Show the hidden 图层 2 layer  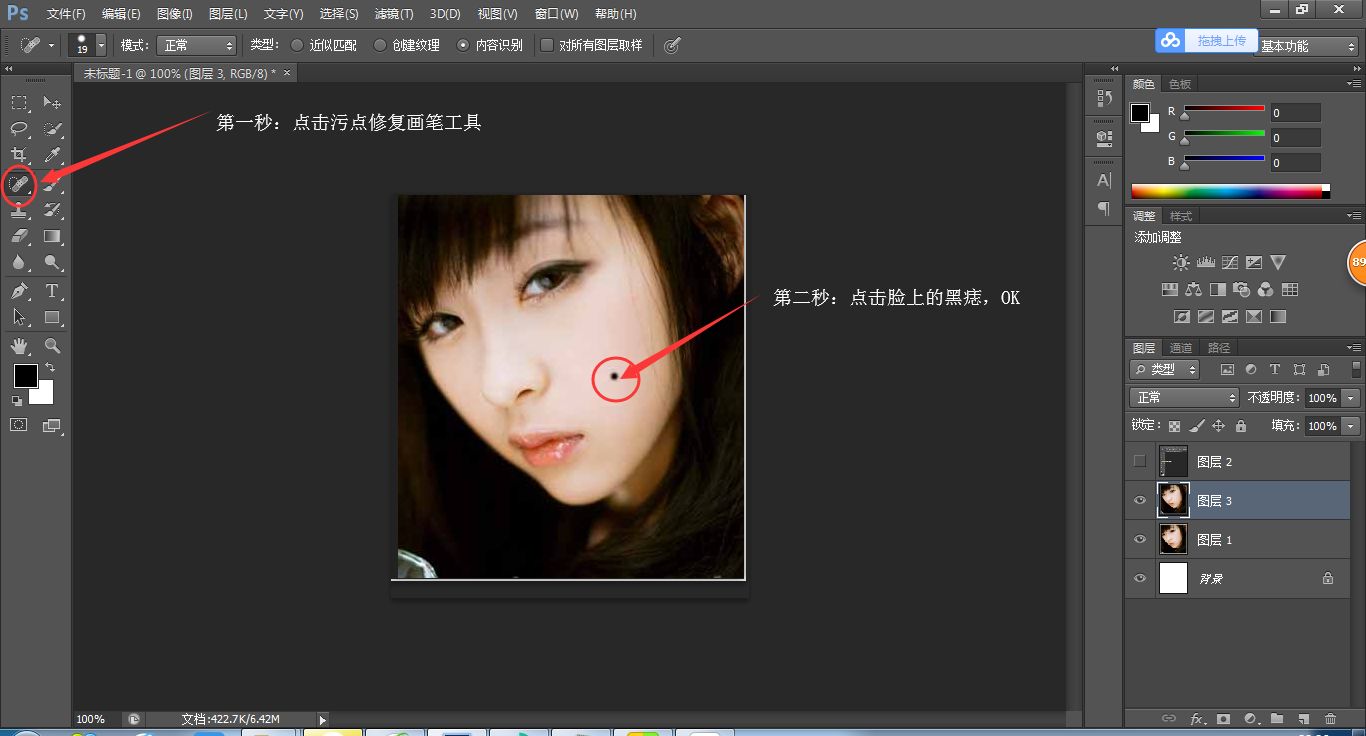1140,461
